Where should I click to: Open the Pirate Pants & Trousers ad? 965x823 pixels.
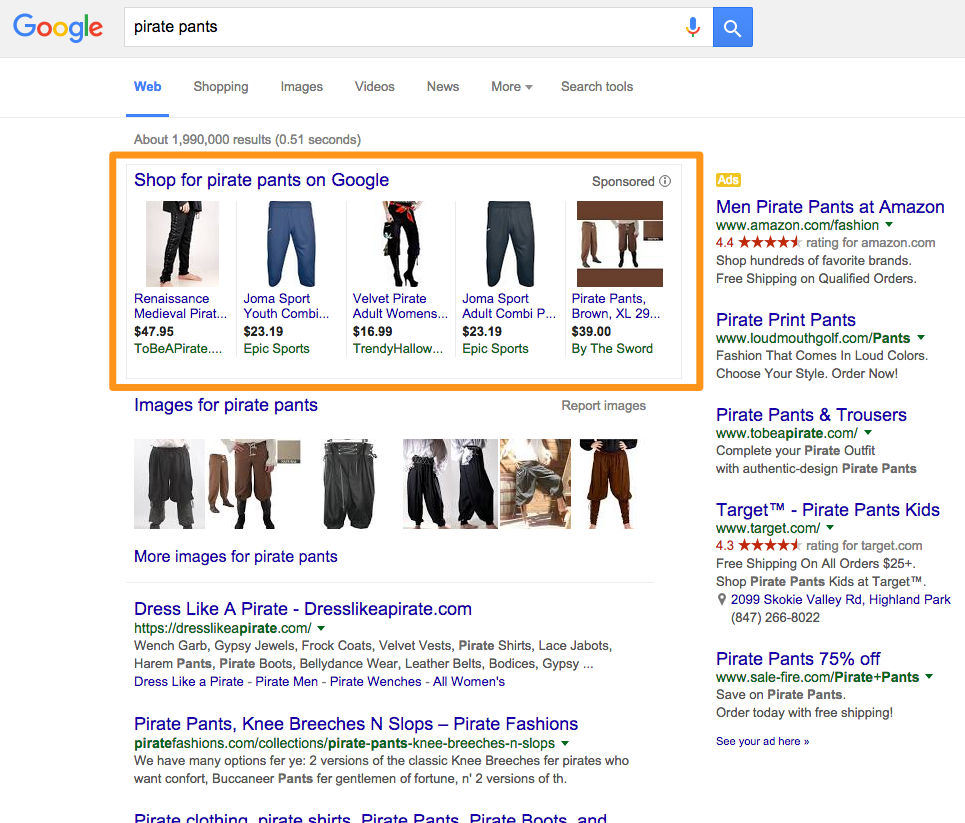pyautogui.click(x=811, y=415)
